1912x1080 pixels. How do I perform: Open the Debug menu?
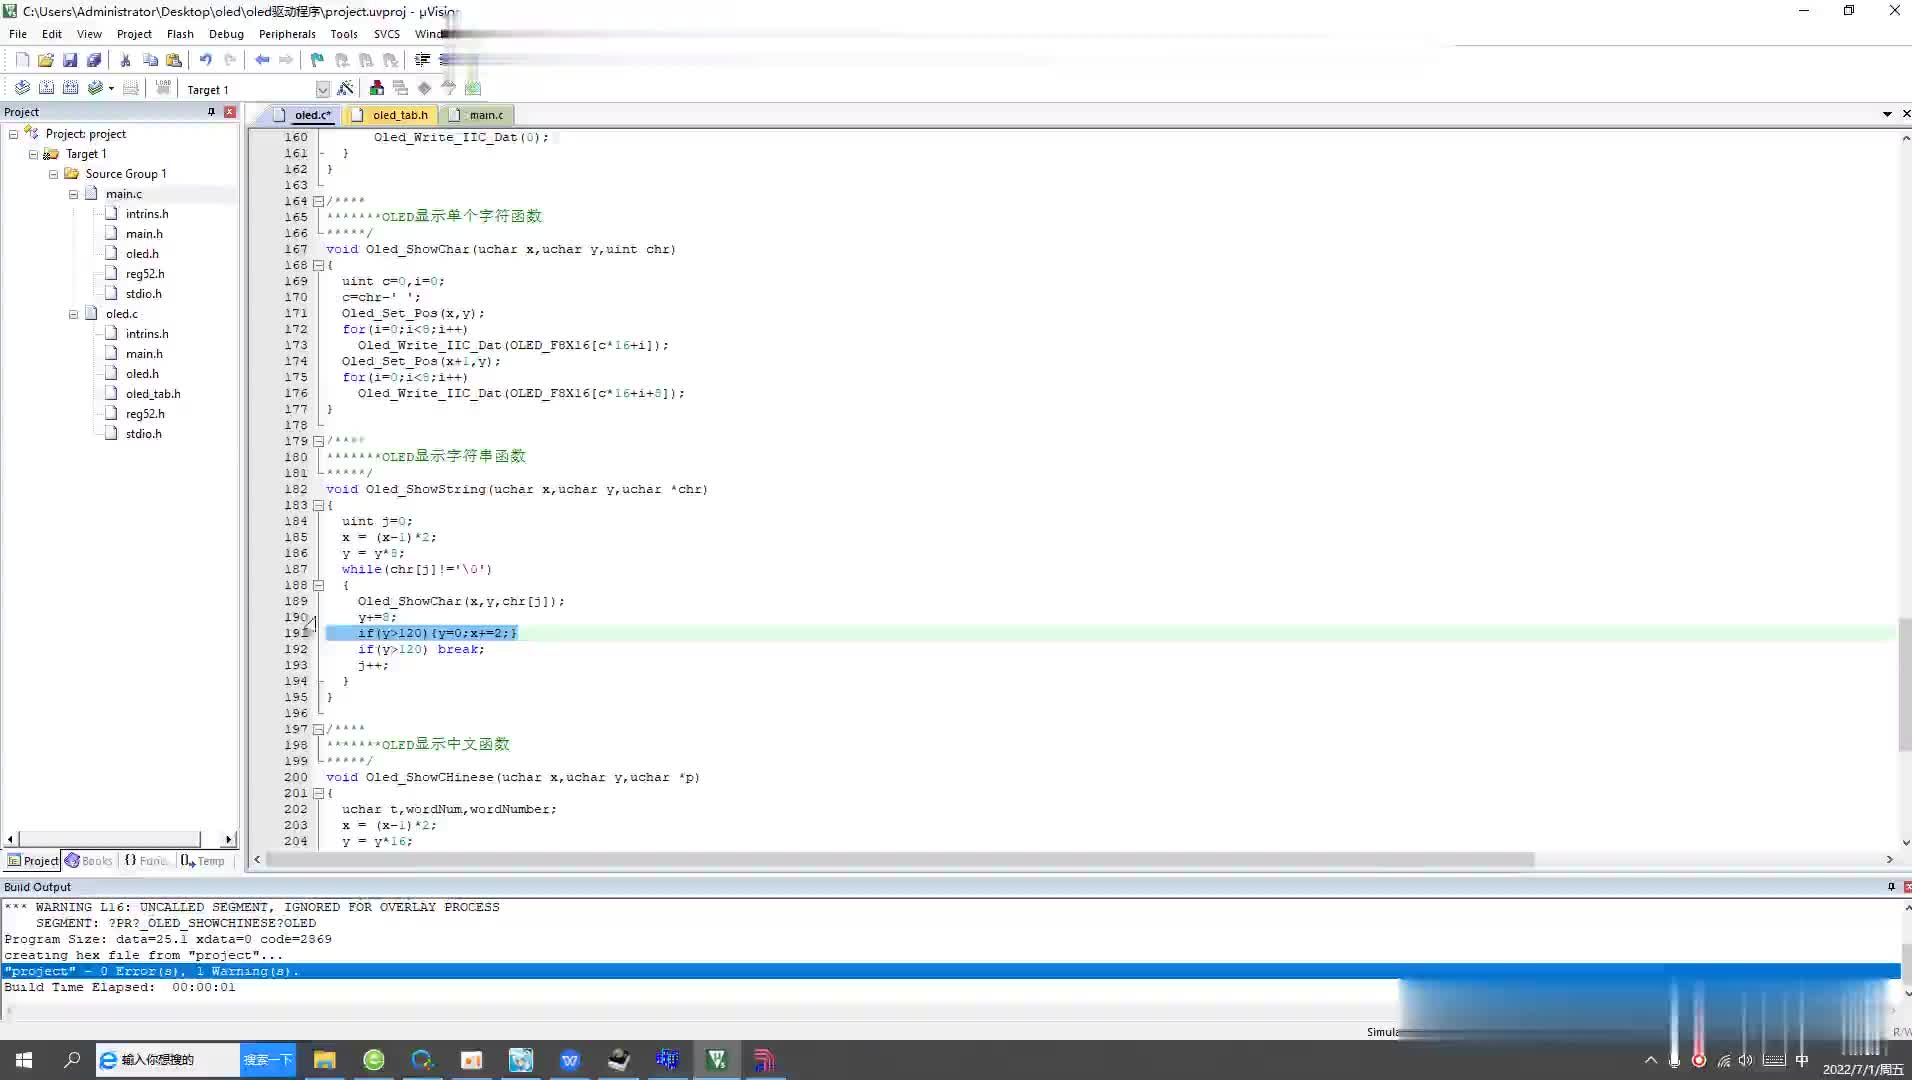click(x=226, y=34)
